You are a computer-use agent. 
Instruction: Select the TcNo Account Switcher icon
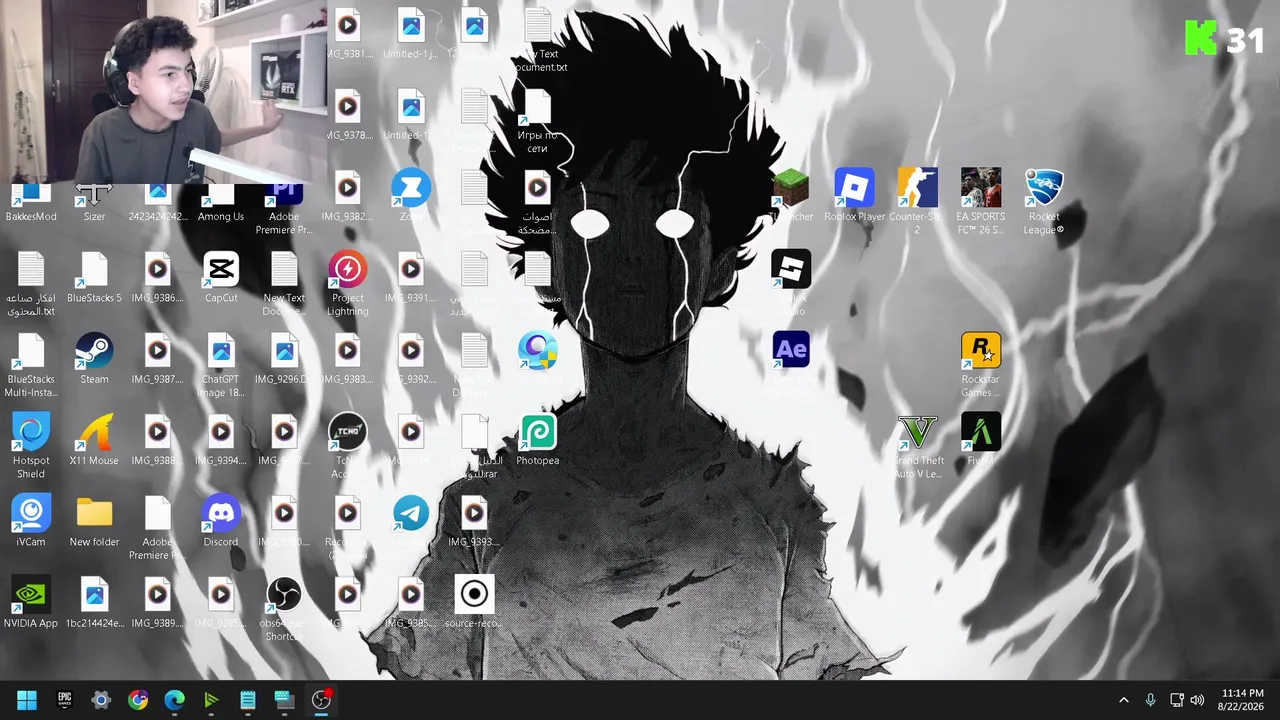347,447
